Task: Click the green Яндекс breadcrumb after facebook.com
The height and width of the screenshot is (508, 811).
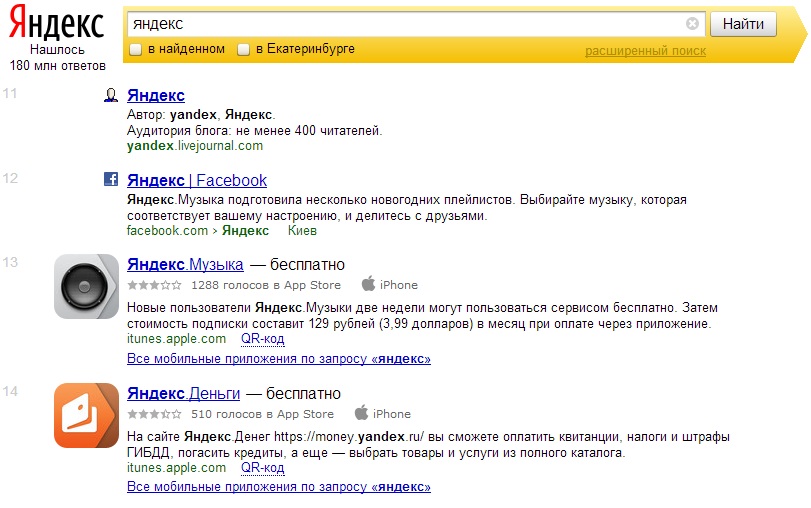Action: tap(245, 231)
